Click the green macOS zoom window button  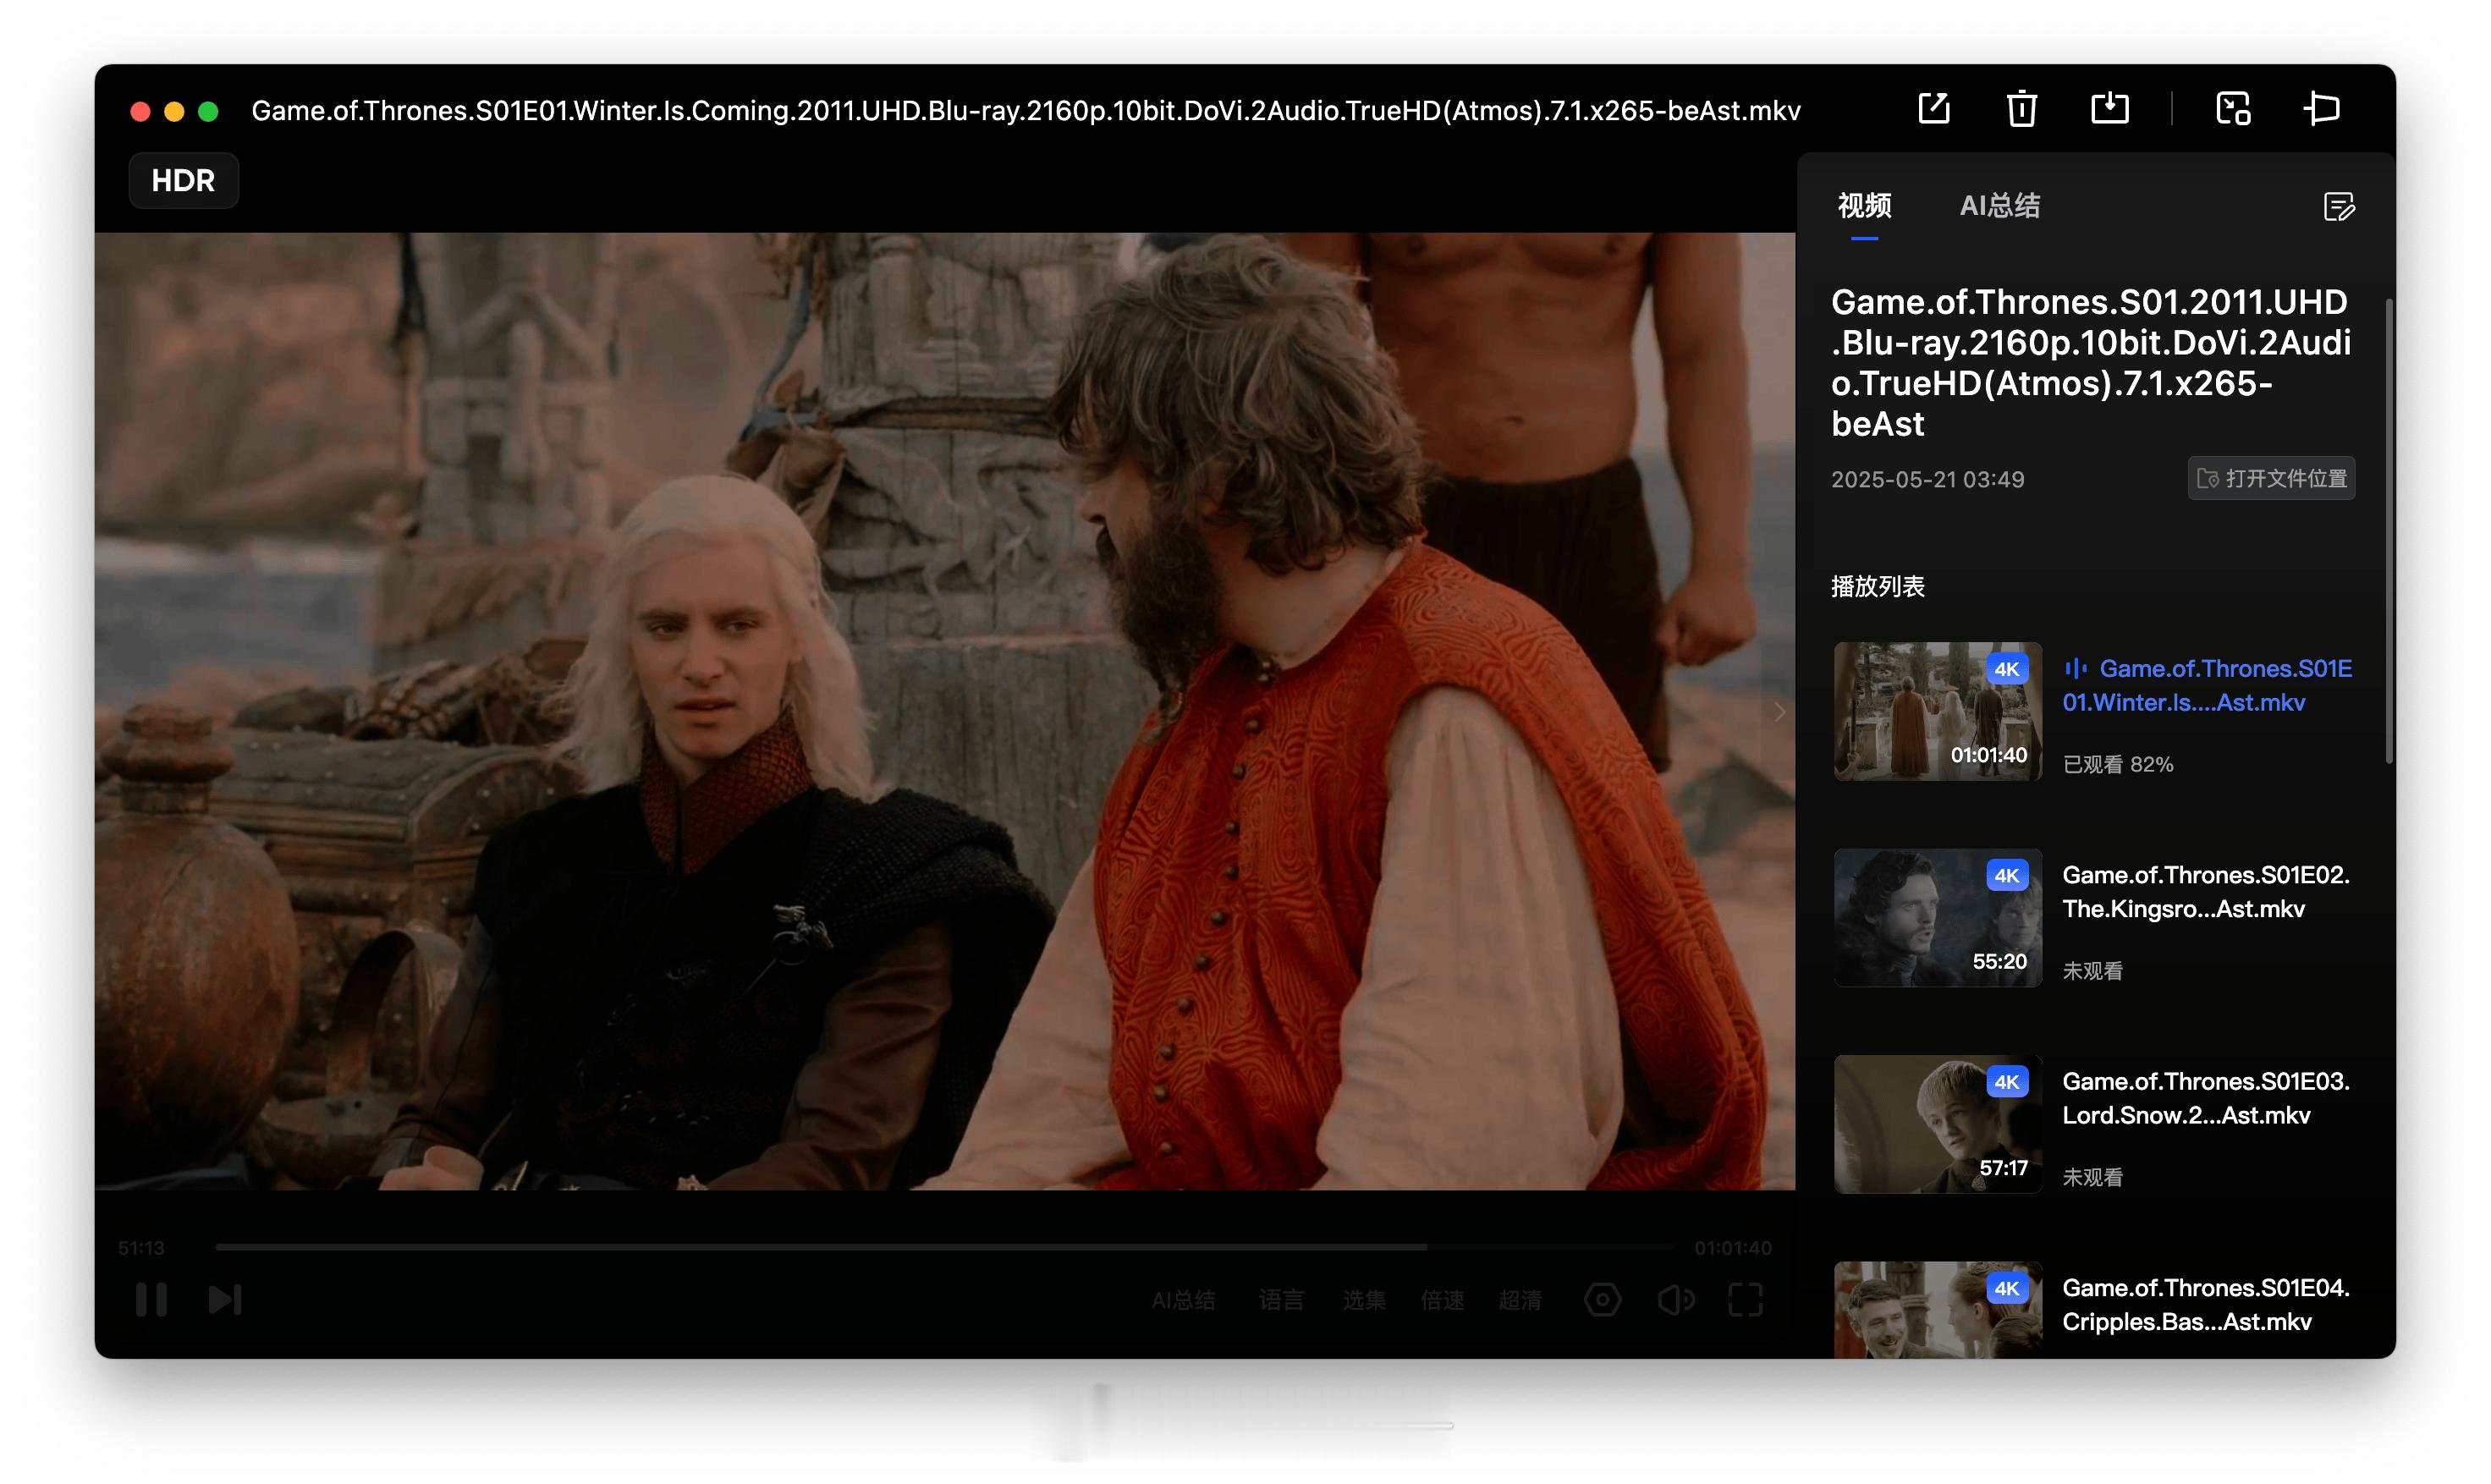point(208,111)
